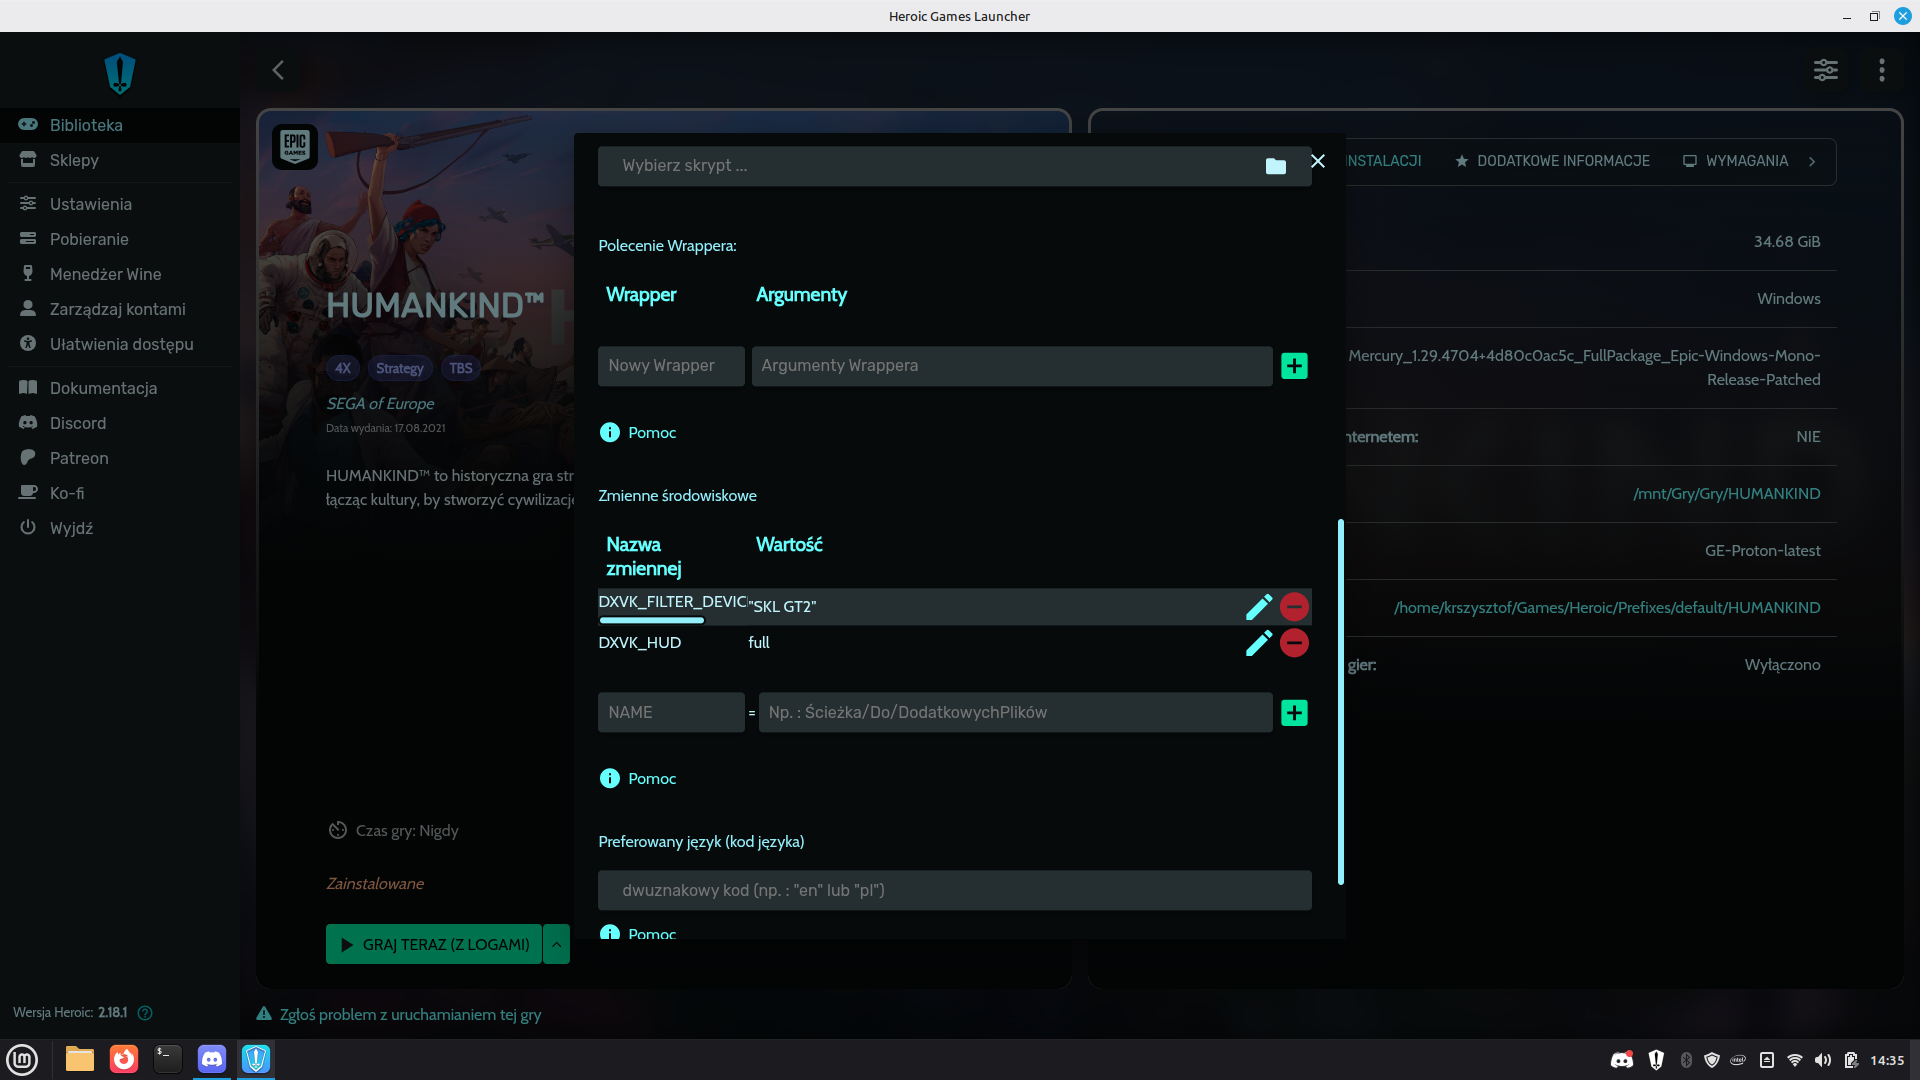Delete the DXVK_FILTER_DEVICE variable
1920x1080 pixels.
[x=1294, y=607]
